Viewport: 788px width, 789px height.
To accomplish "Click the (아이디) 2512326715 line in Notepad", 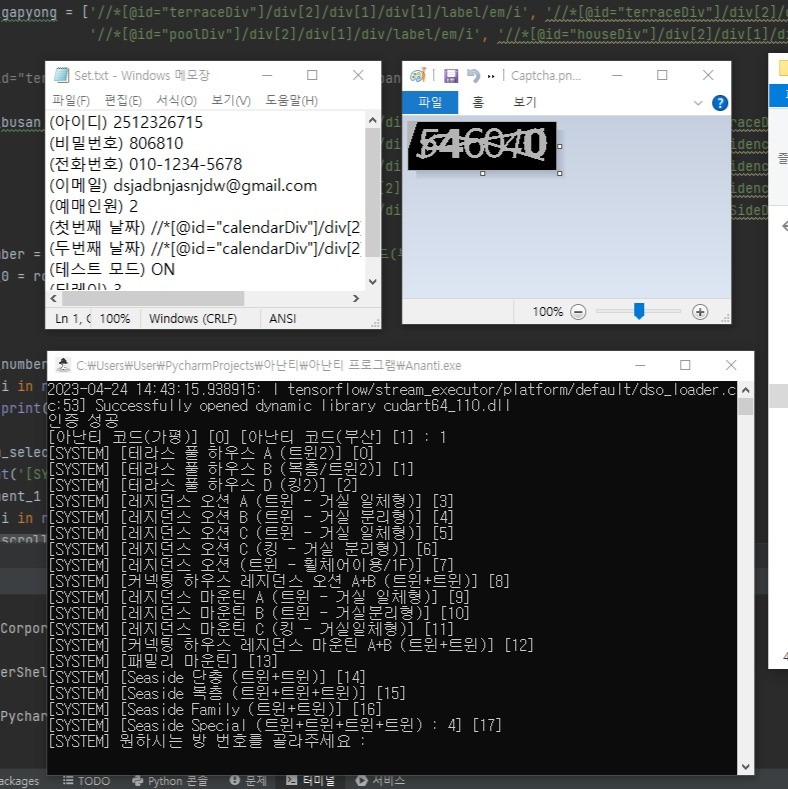I will tap(126, 122).
